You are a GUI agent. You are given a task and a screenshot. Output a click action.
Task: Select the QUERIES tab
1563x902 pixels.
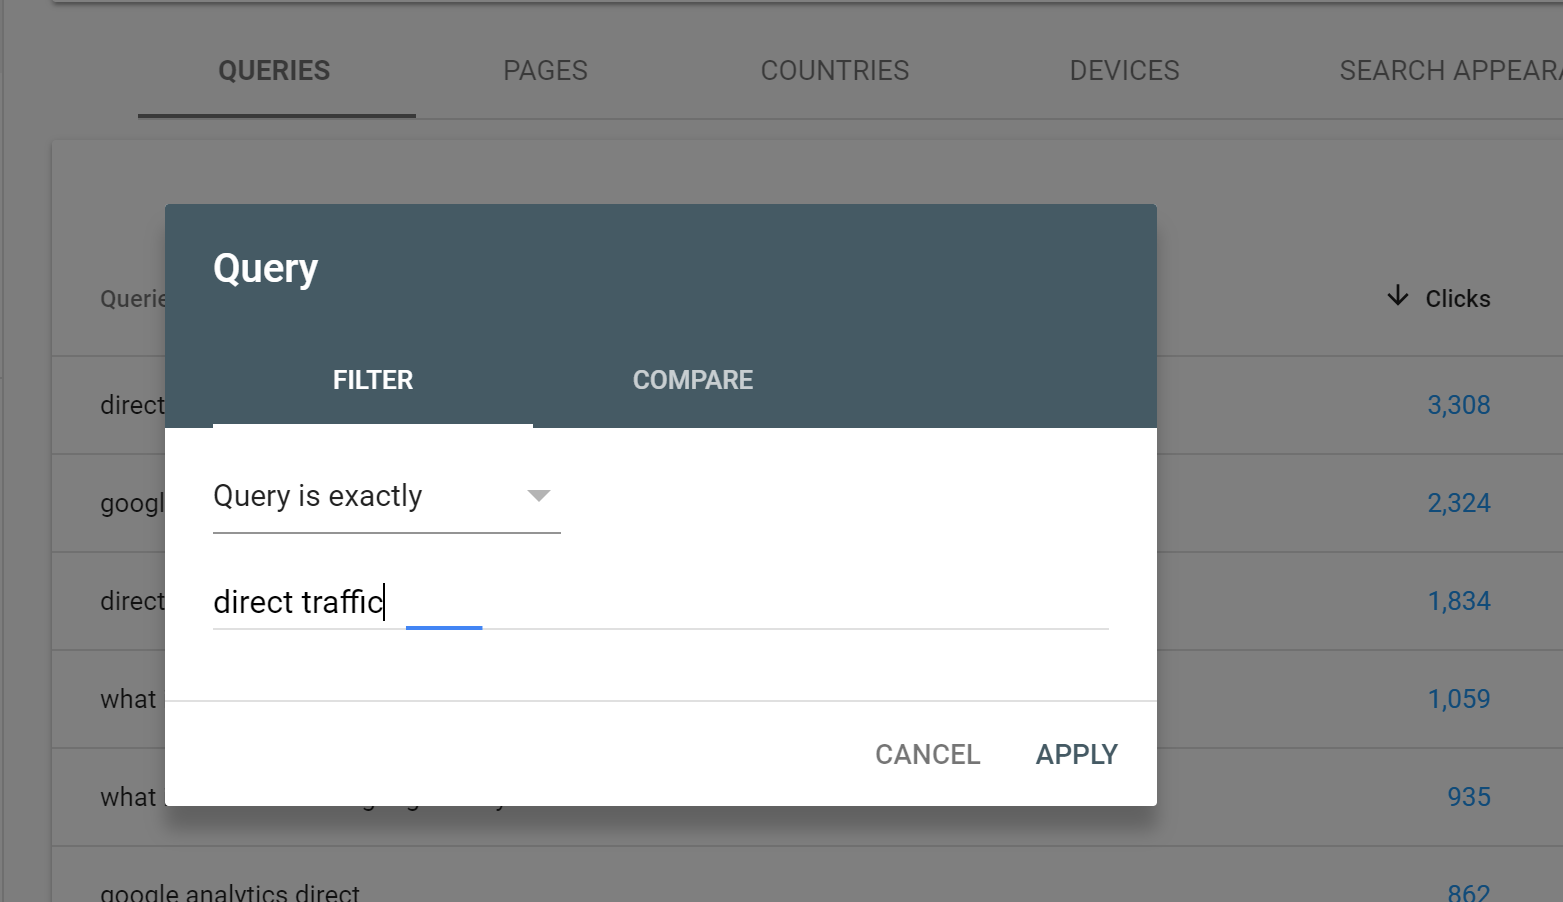click(274, 71)
